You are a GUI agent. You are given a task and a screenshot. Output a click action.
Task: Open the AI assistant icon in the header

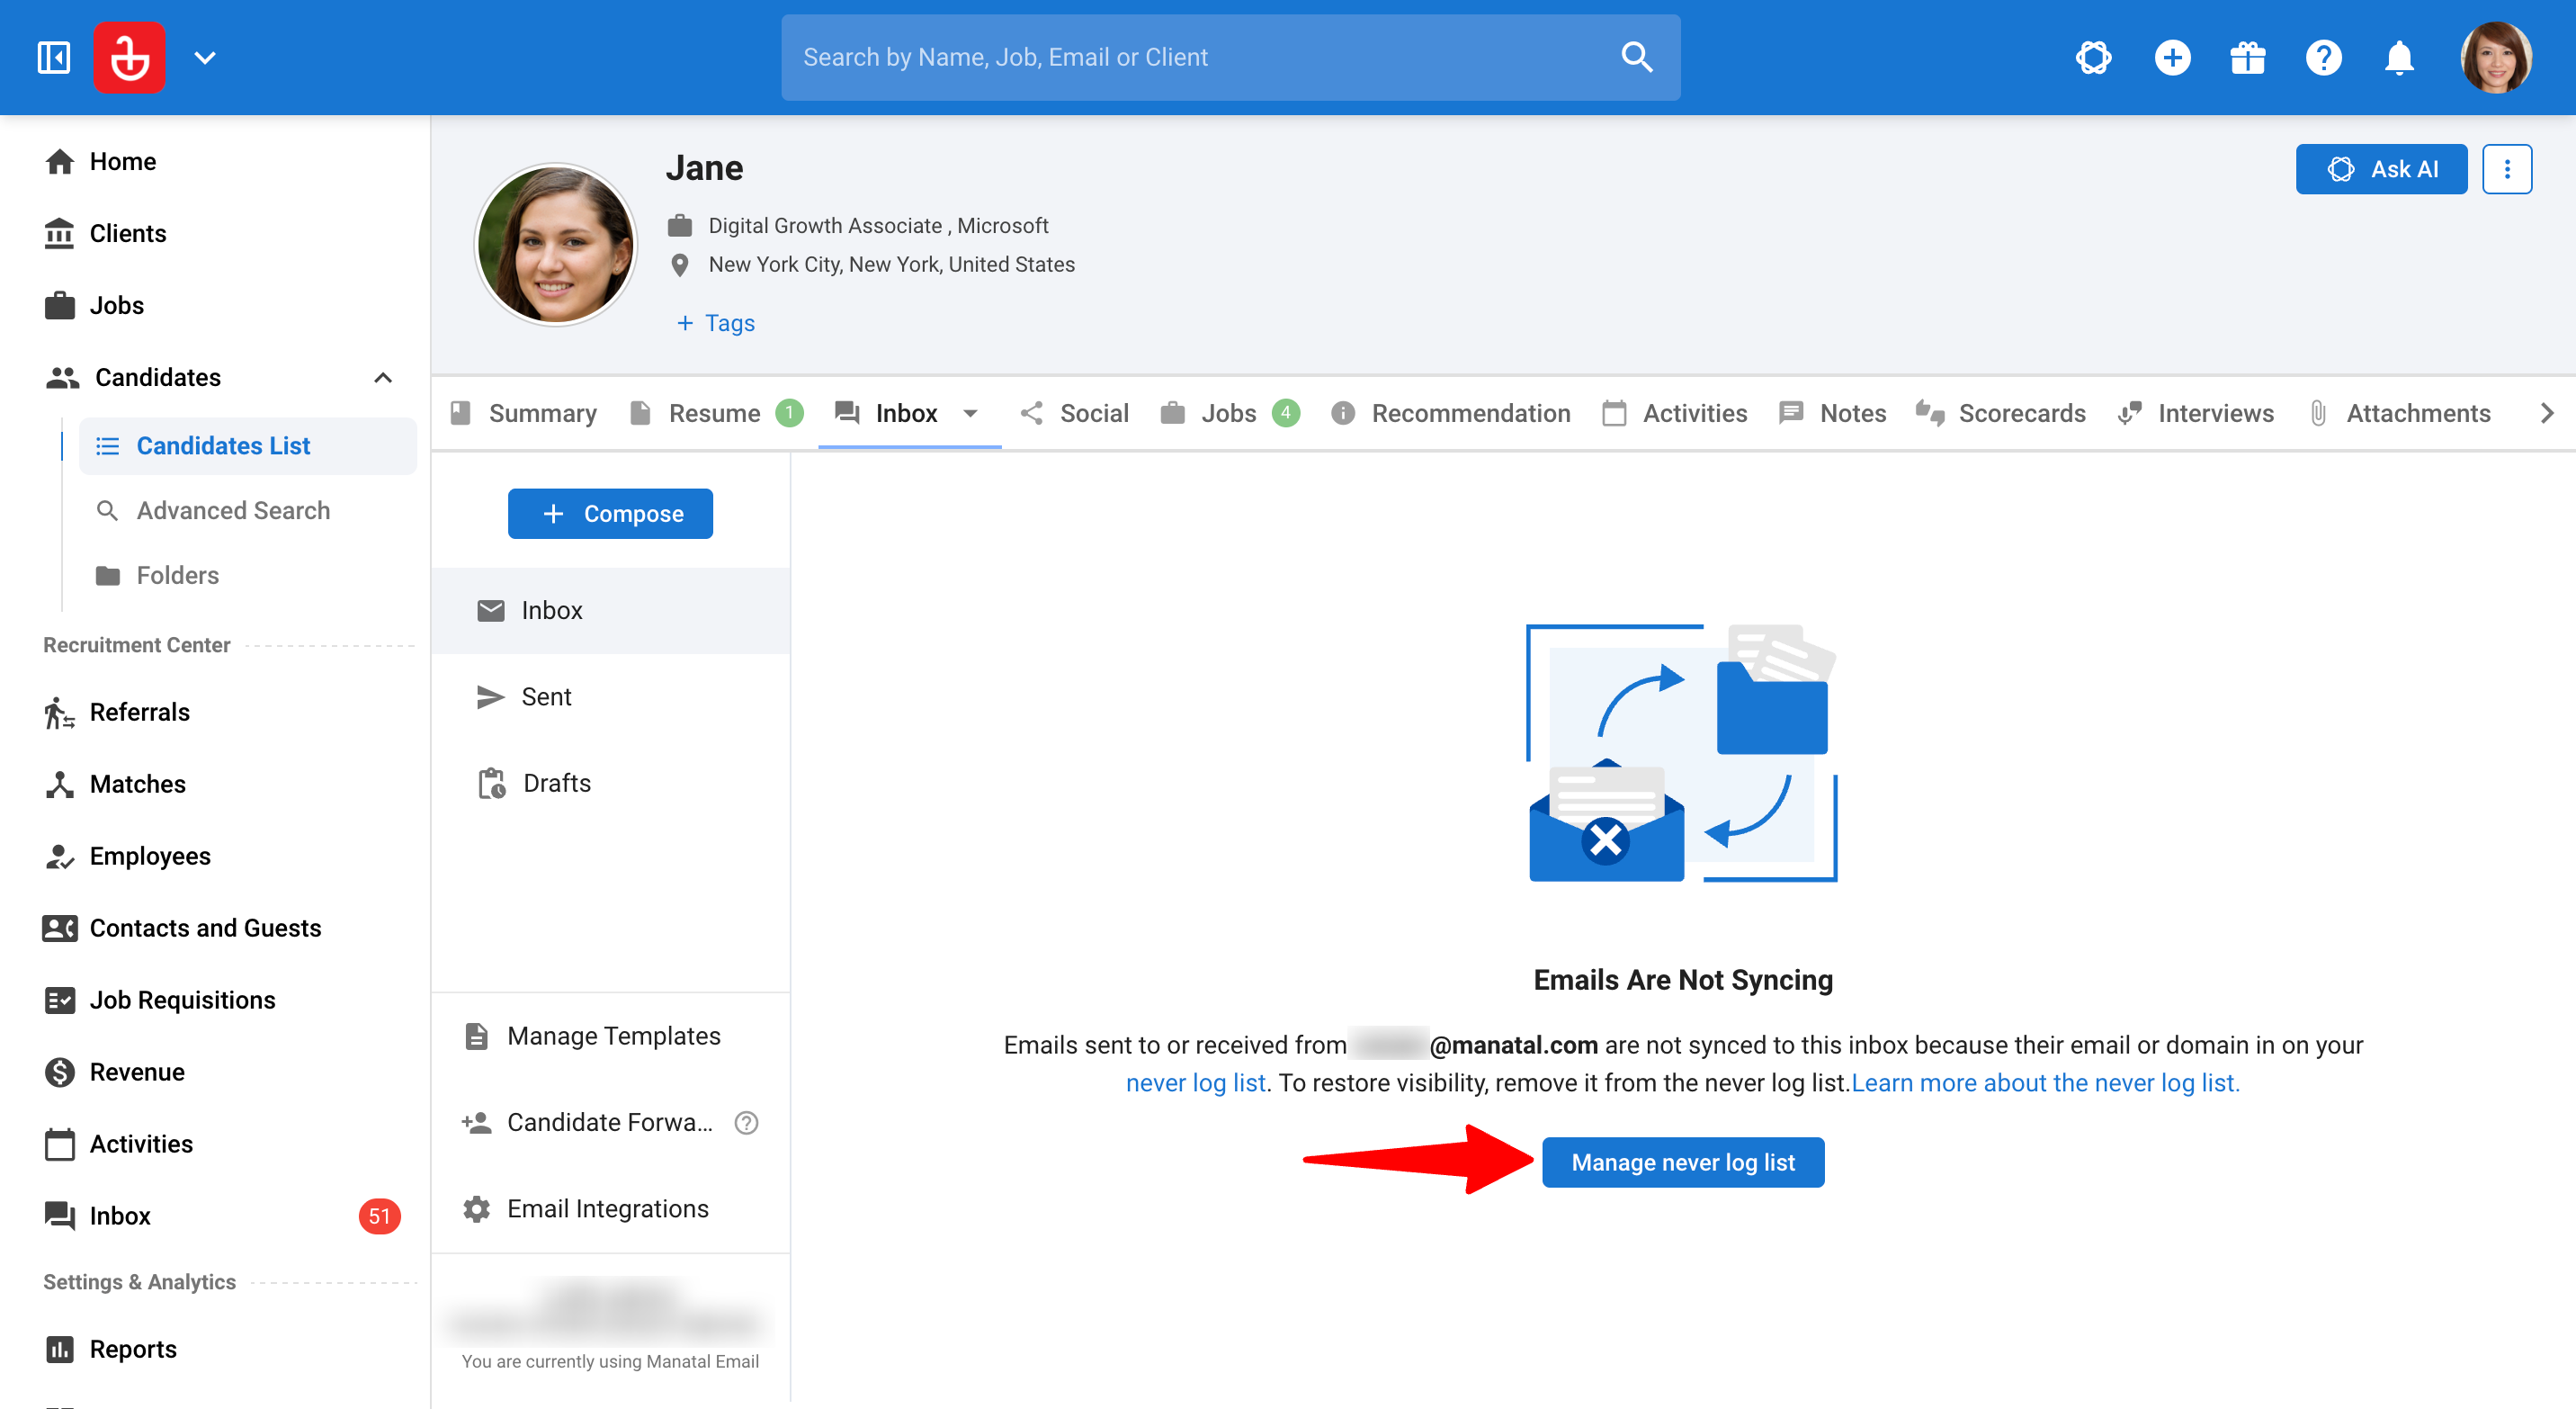(x=2093, y=57)
